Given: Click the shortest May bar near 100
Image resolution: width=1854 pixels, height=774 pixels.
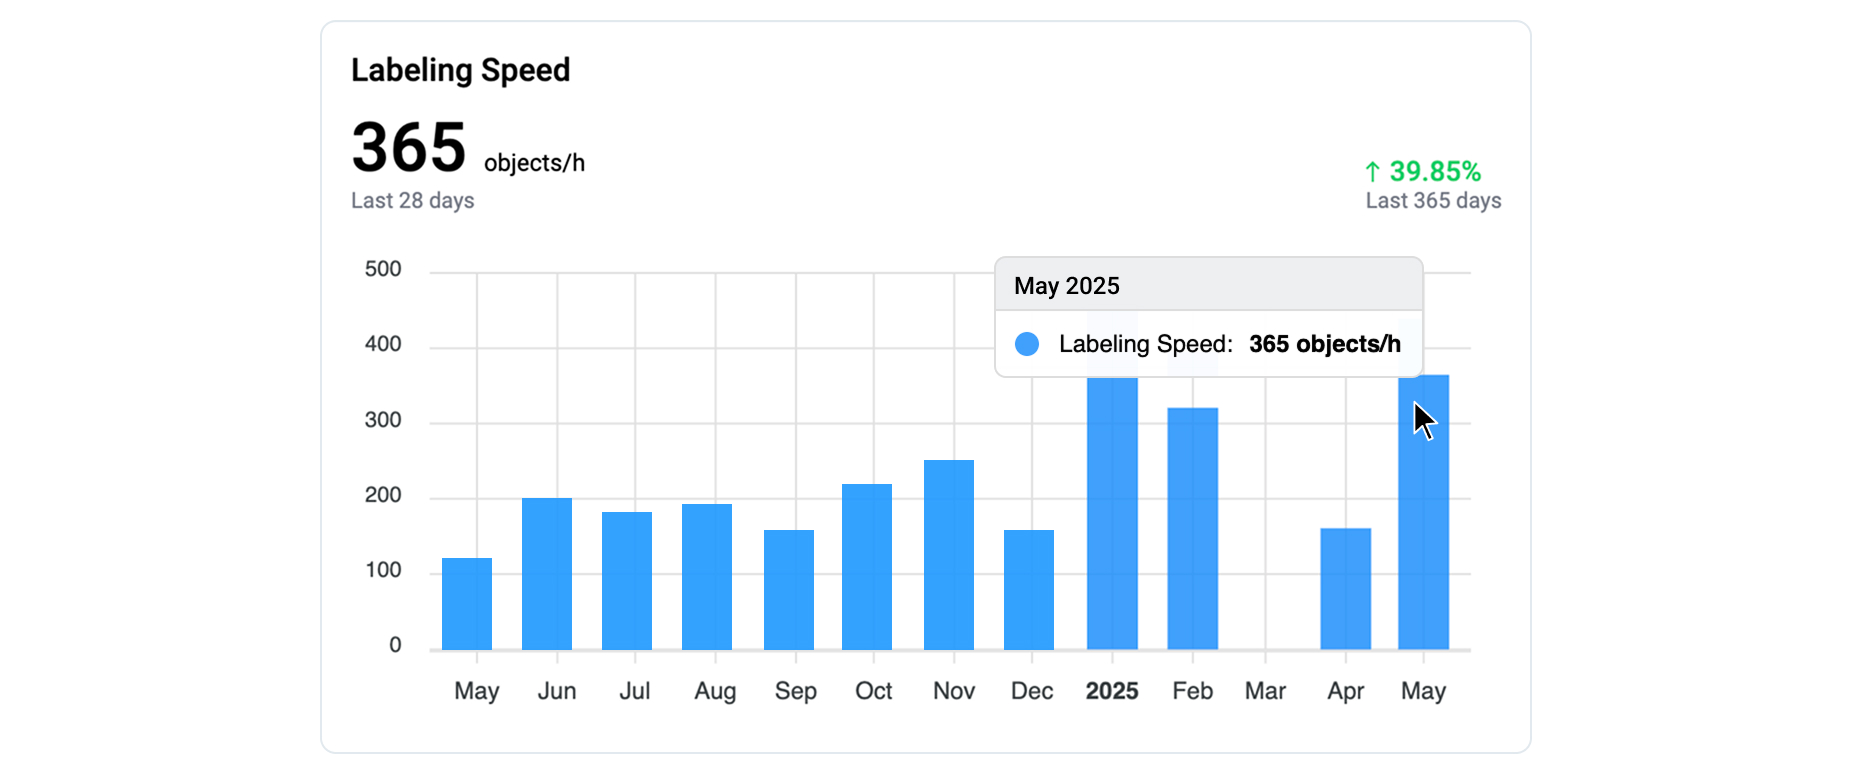Looking at the screenshot, I should (x=467, y=604).
